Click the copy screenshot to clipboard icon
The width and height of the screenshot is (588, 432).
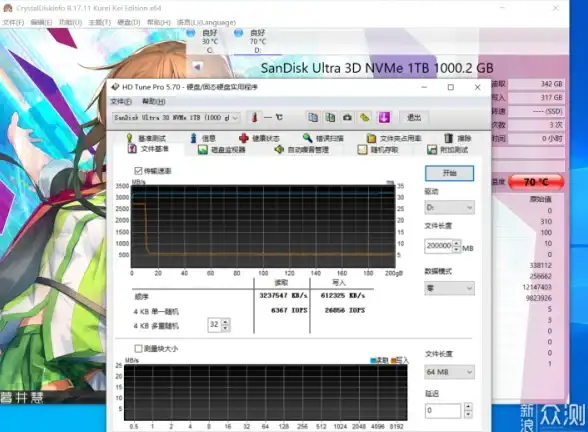point(330,117)
